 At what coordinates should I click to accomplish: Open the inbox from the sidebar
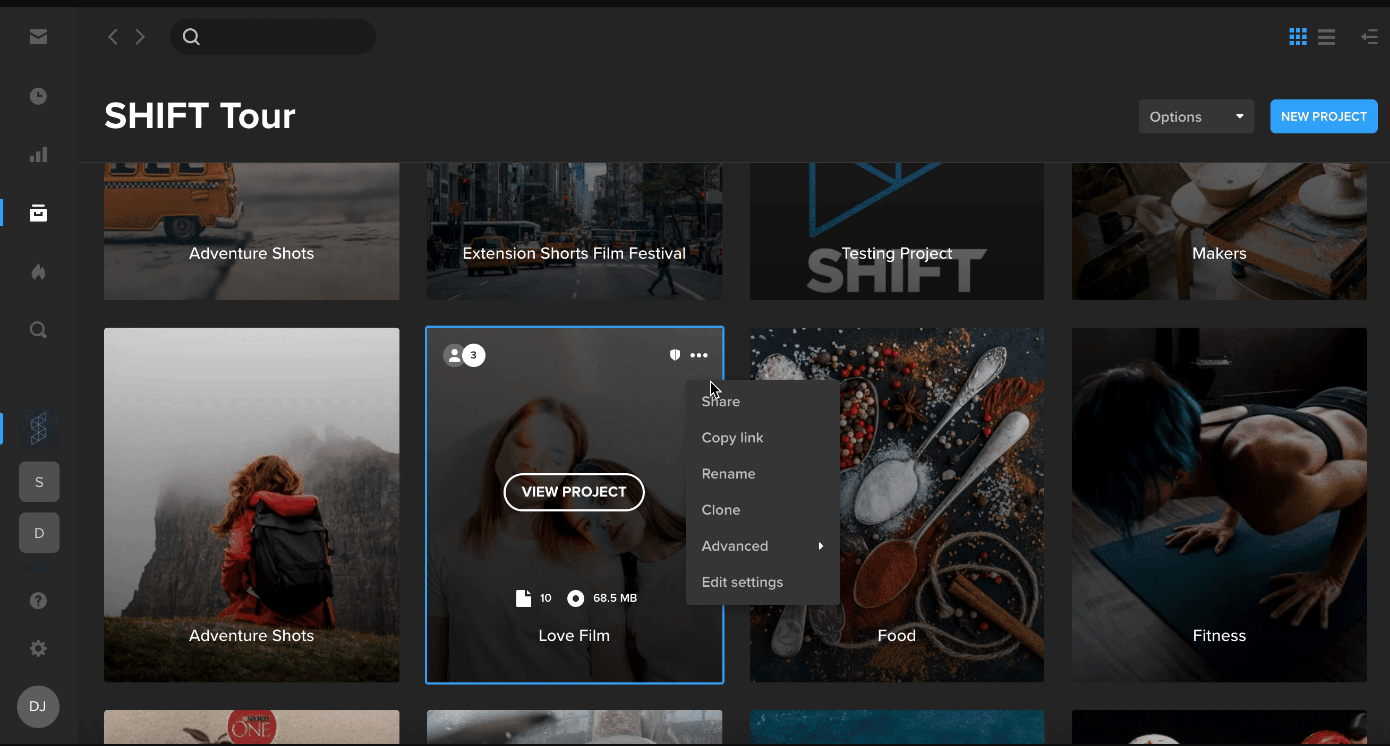tap(38, 36)
